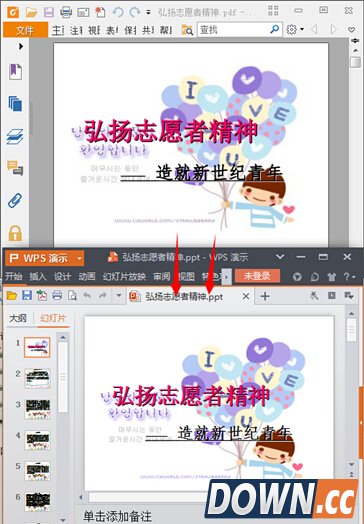This screenshot has height=524, width=364.
Task: Open the Security lock panel in PDF sidebar
Action: 15,233
